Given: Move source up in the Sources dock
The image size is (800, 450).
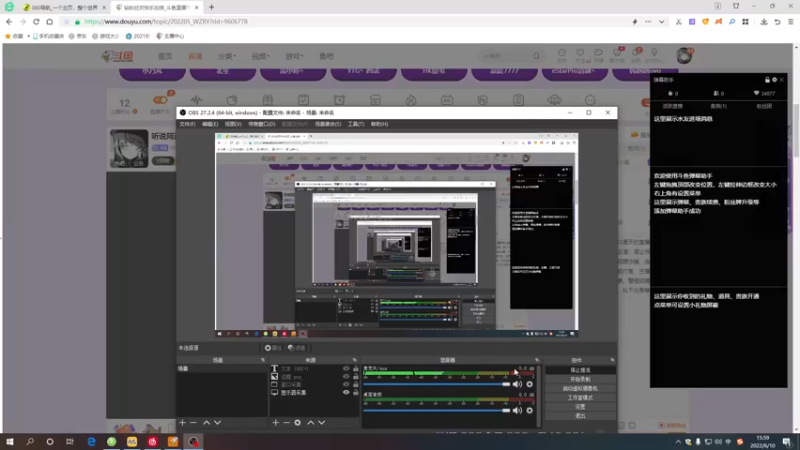Looking at the screenshot, I should 311,422.
